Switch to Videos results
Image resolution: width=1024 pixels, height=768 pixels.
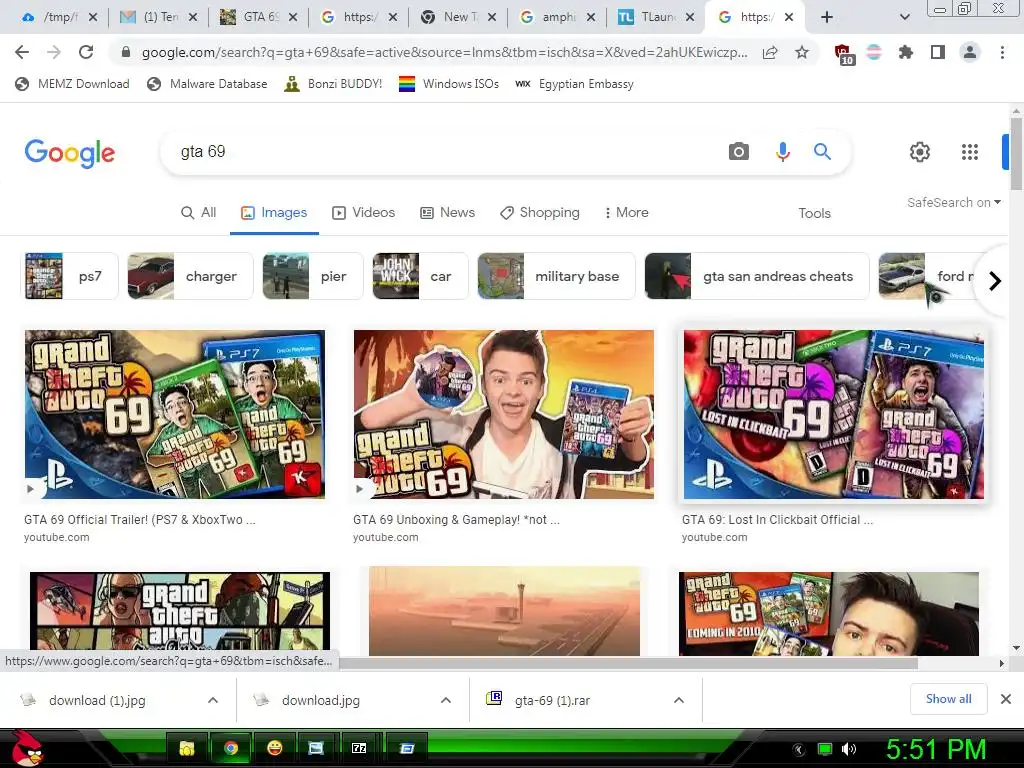point(363,213)
